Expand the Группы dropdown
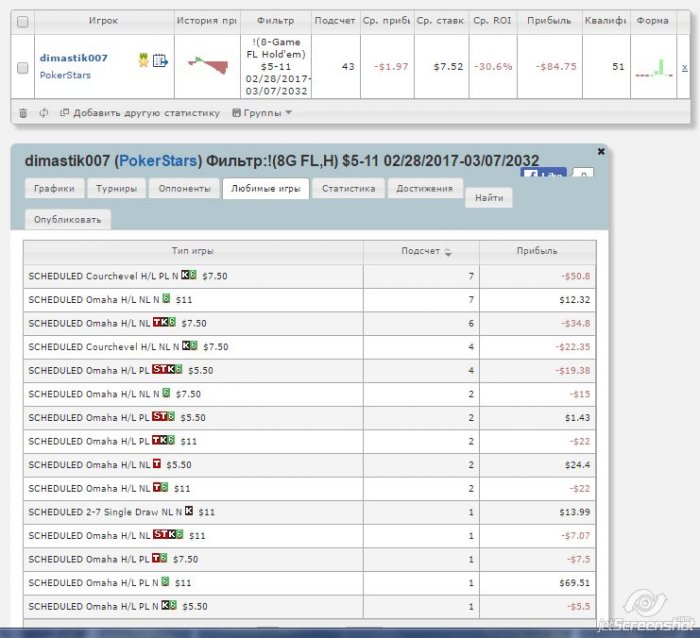This screenshot has width=700, height=638. [x=262, y=113]
